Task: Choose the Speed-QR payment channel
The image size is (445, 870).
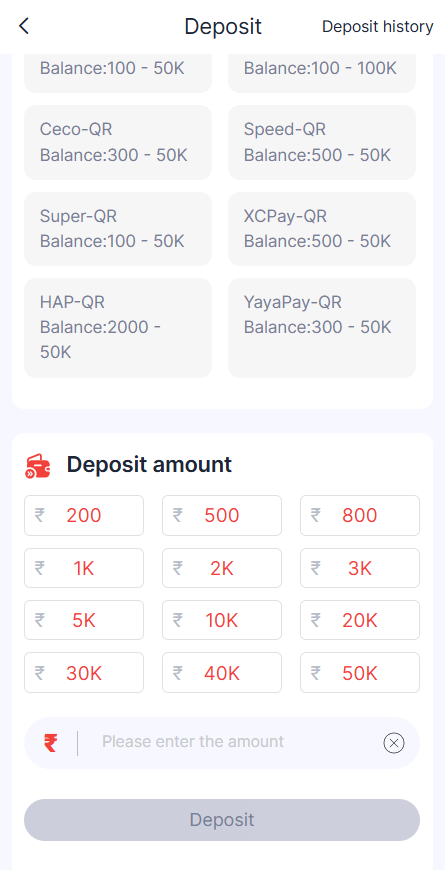Action: pyautogui.click(x=322, y=143)
